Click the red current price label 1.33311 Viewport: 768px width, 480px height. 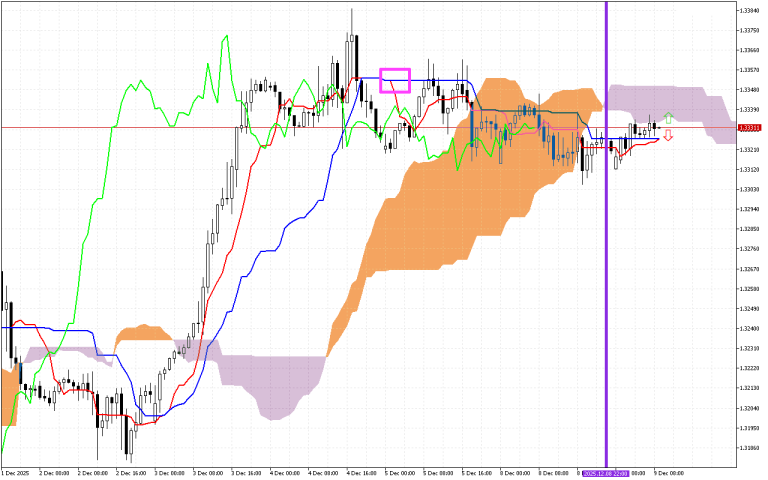click(749, 128)
